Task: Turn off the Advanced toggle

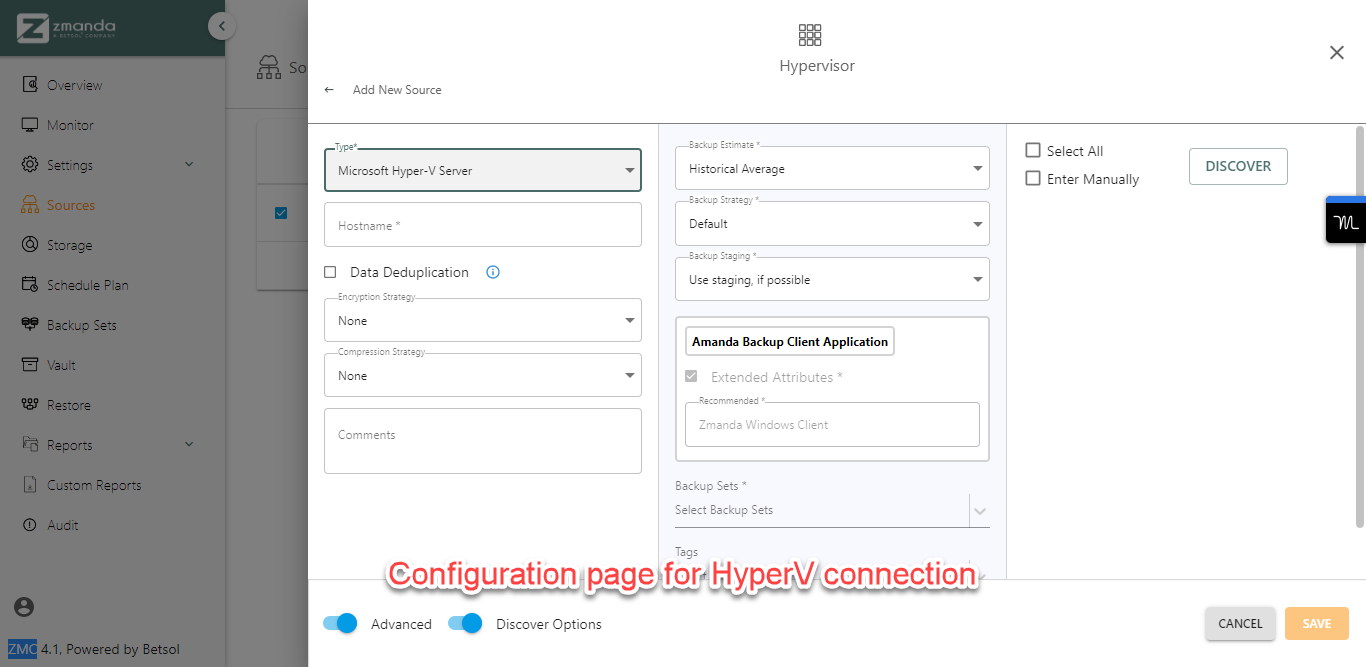Action: (x=340, y=623)
